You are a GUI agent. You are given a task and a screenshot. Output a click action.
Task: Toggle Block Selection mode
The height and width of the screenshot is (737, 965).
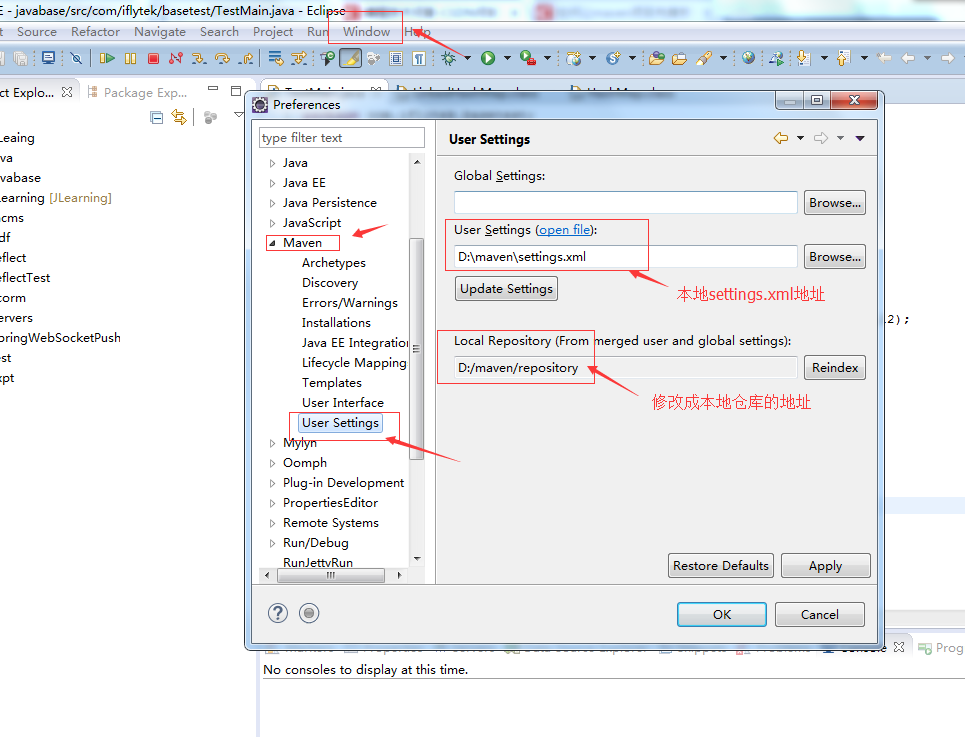point(396,58)
